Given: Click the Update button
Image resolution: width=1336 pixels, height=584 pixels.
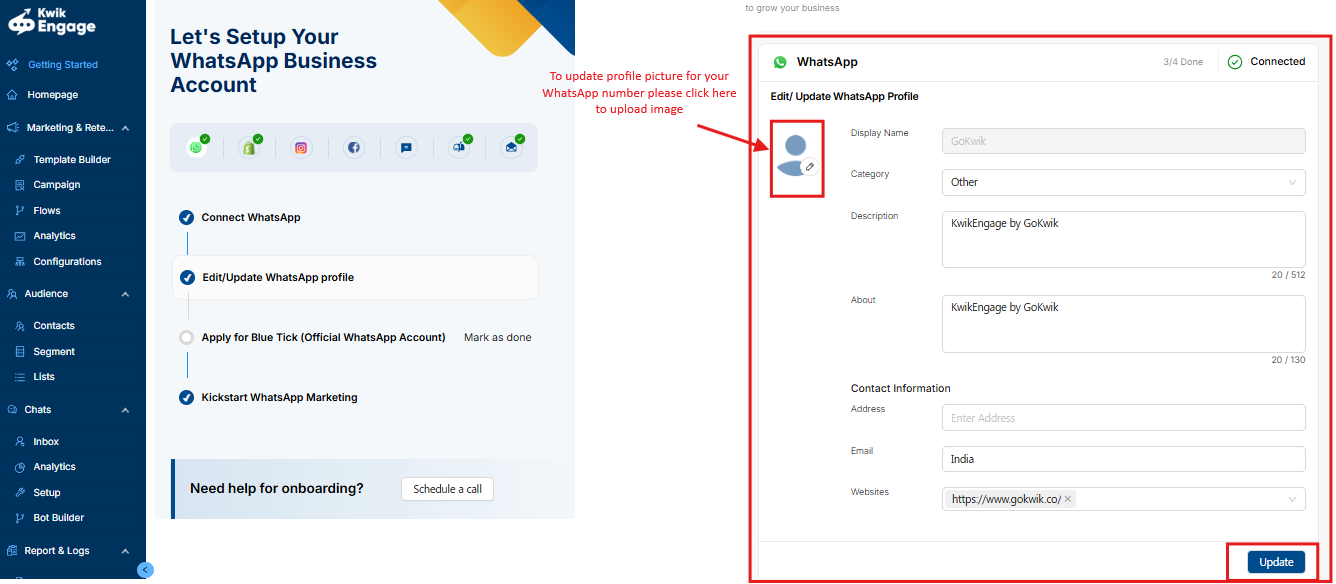Looking at the screenshot, I should [x=1276, y=562].
